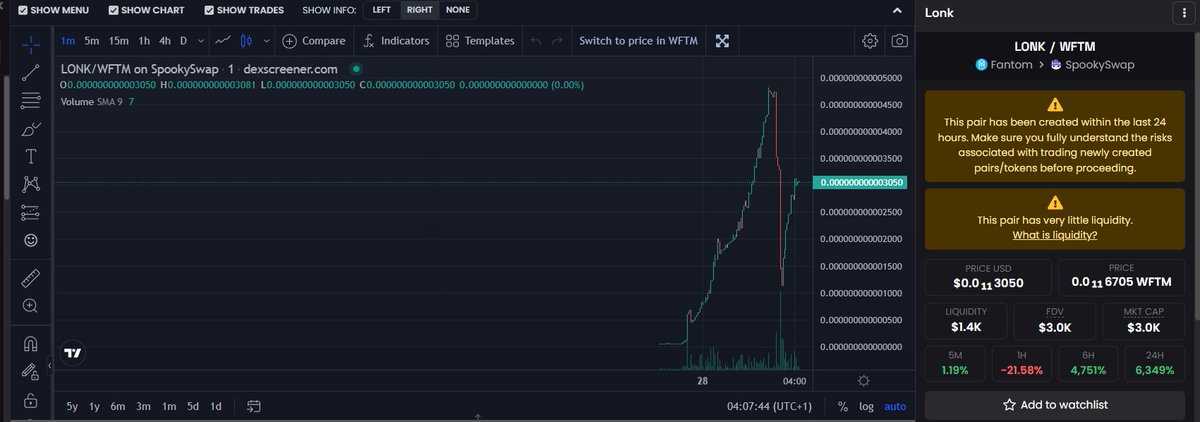The height and width of the screenshot is (422, 1200).
Task: Select the 15m timeframe
Action: 119,41
